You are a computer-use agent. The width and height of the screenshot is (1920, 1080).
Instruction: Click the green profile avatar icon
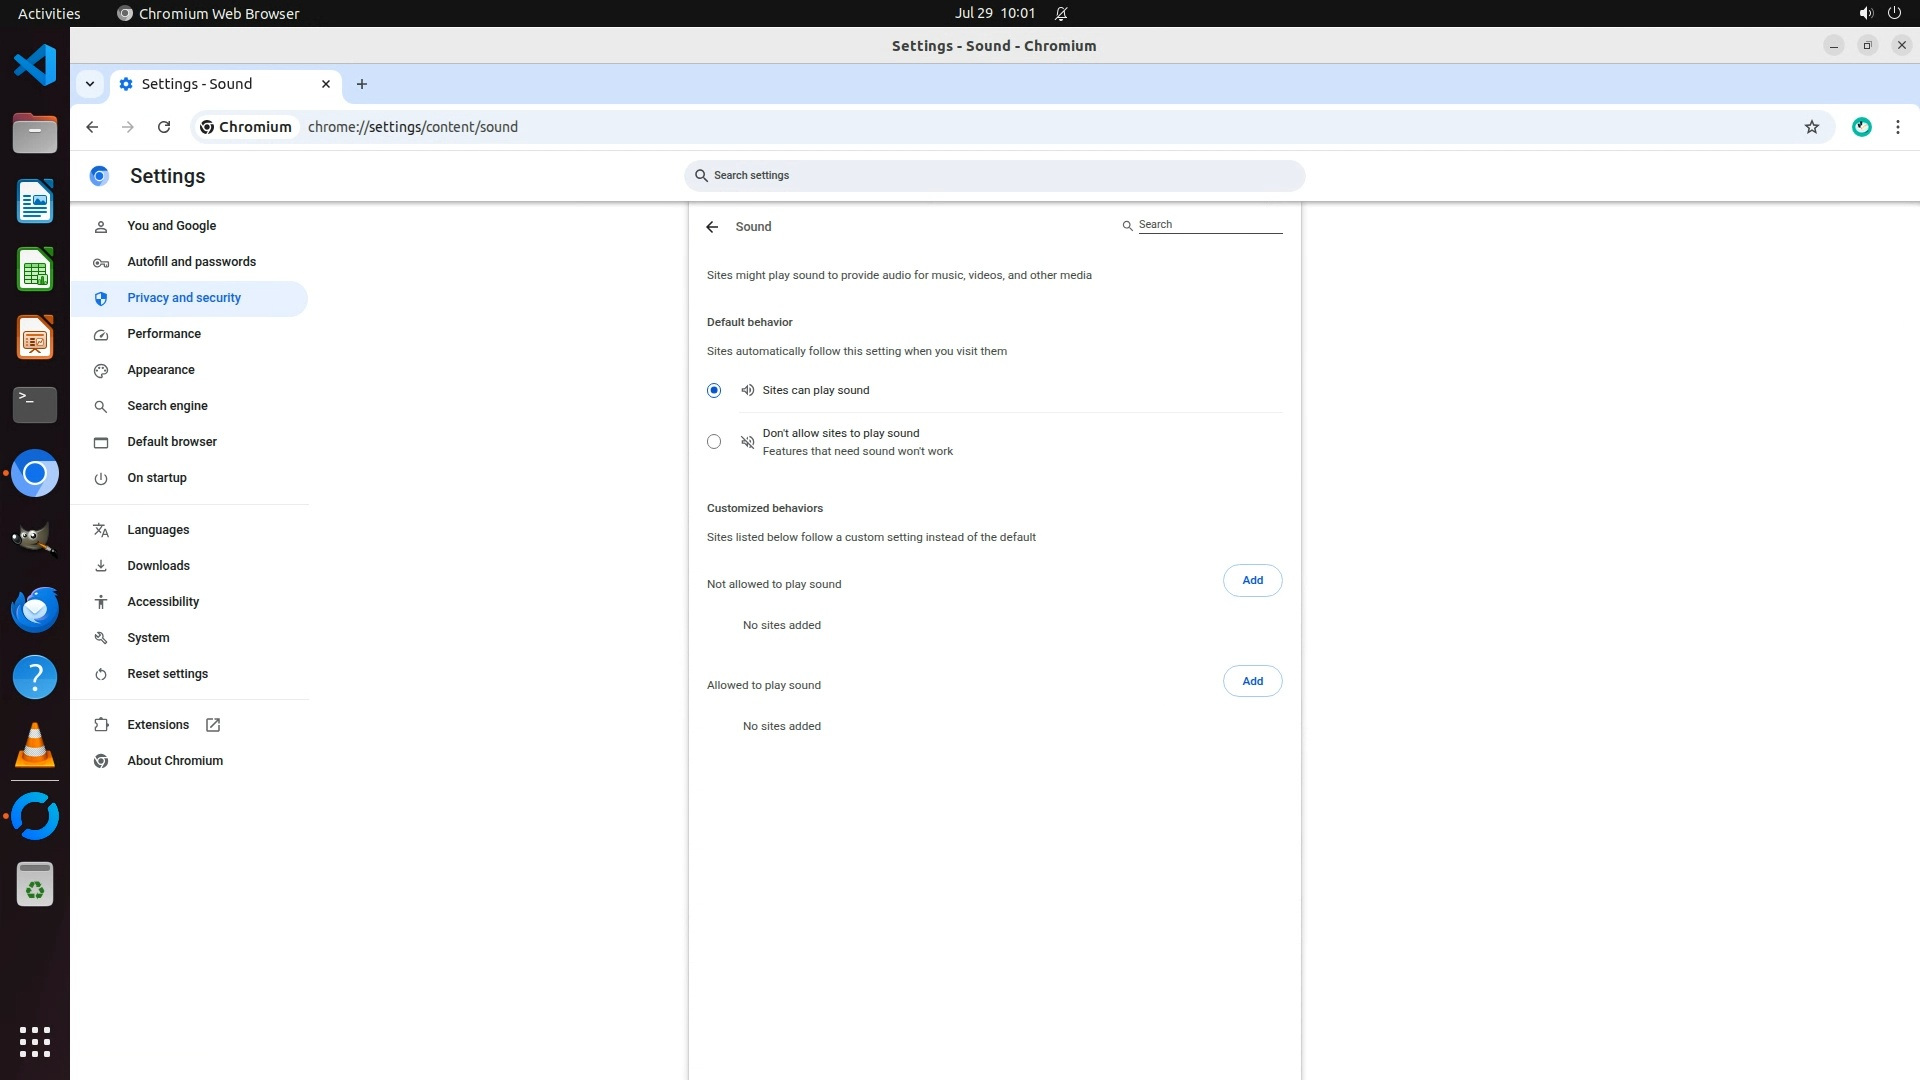tap(1861, 127)
